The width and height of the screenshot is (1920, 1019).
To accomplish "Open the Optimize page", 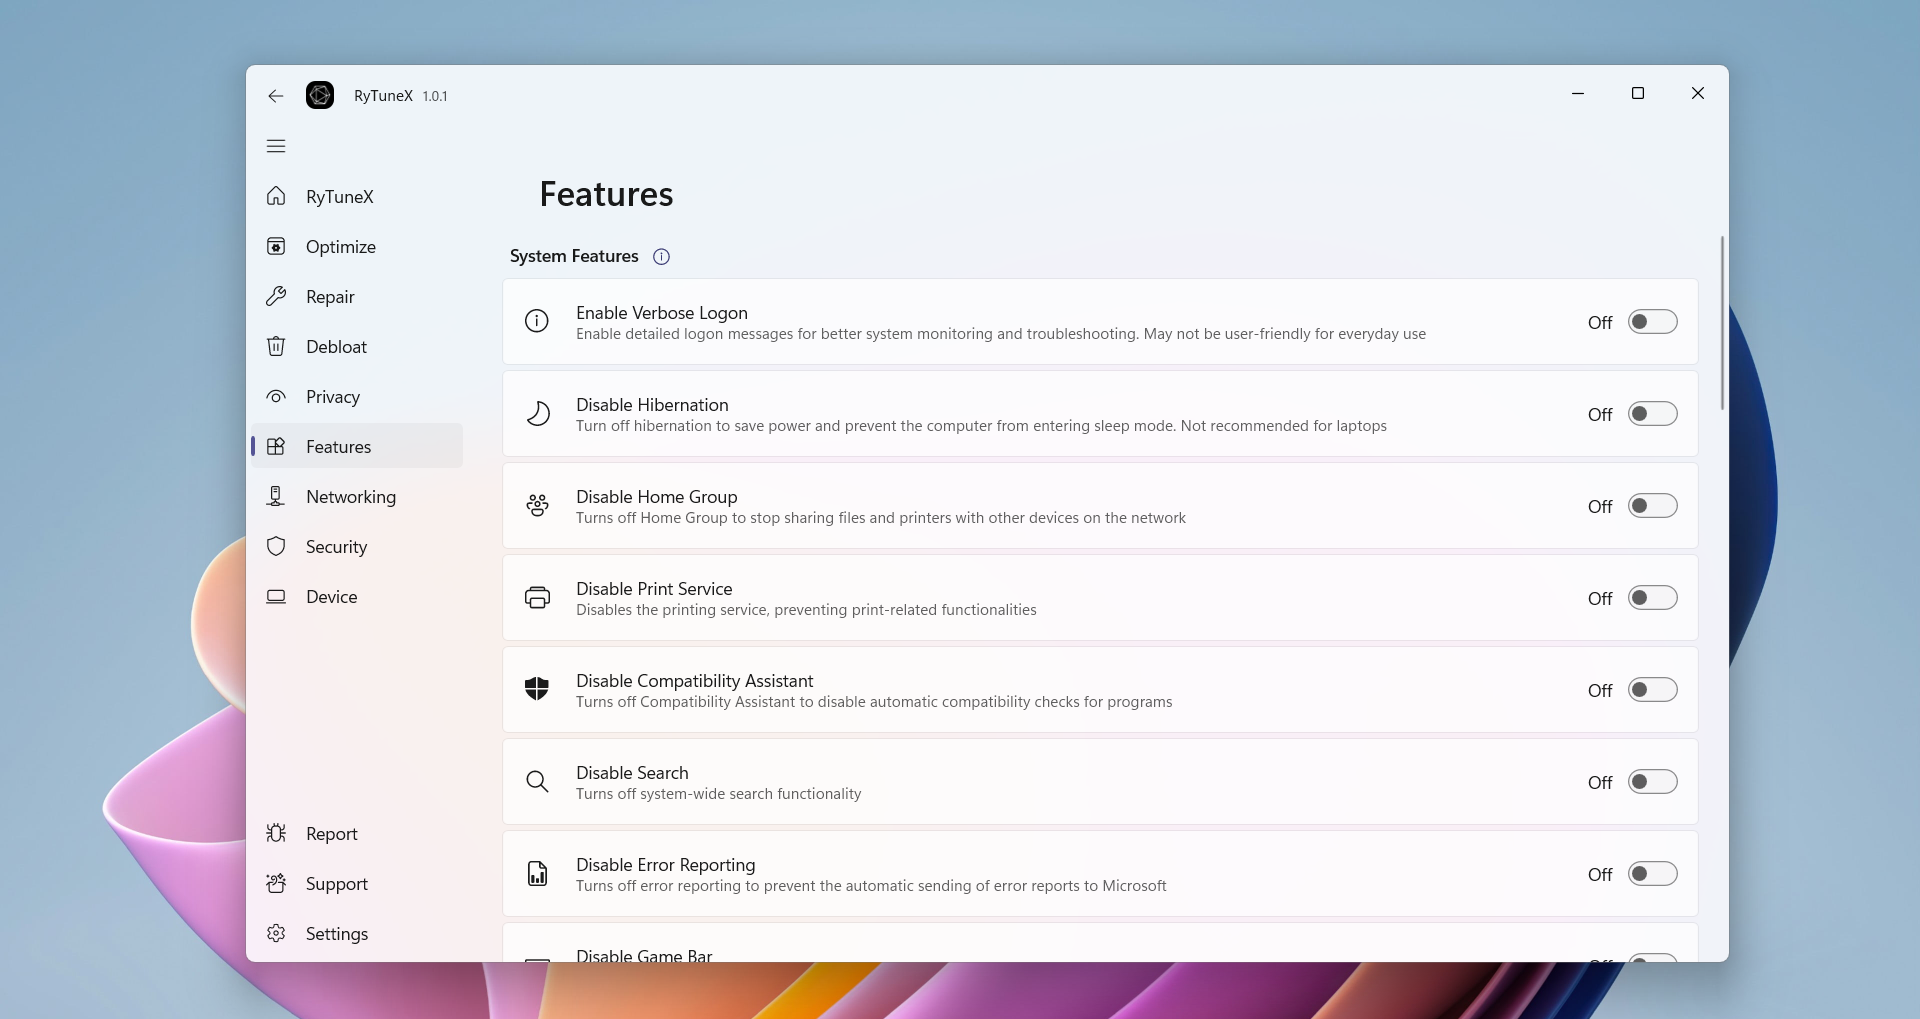I will click(341, 247).
